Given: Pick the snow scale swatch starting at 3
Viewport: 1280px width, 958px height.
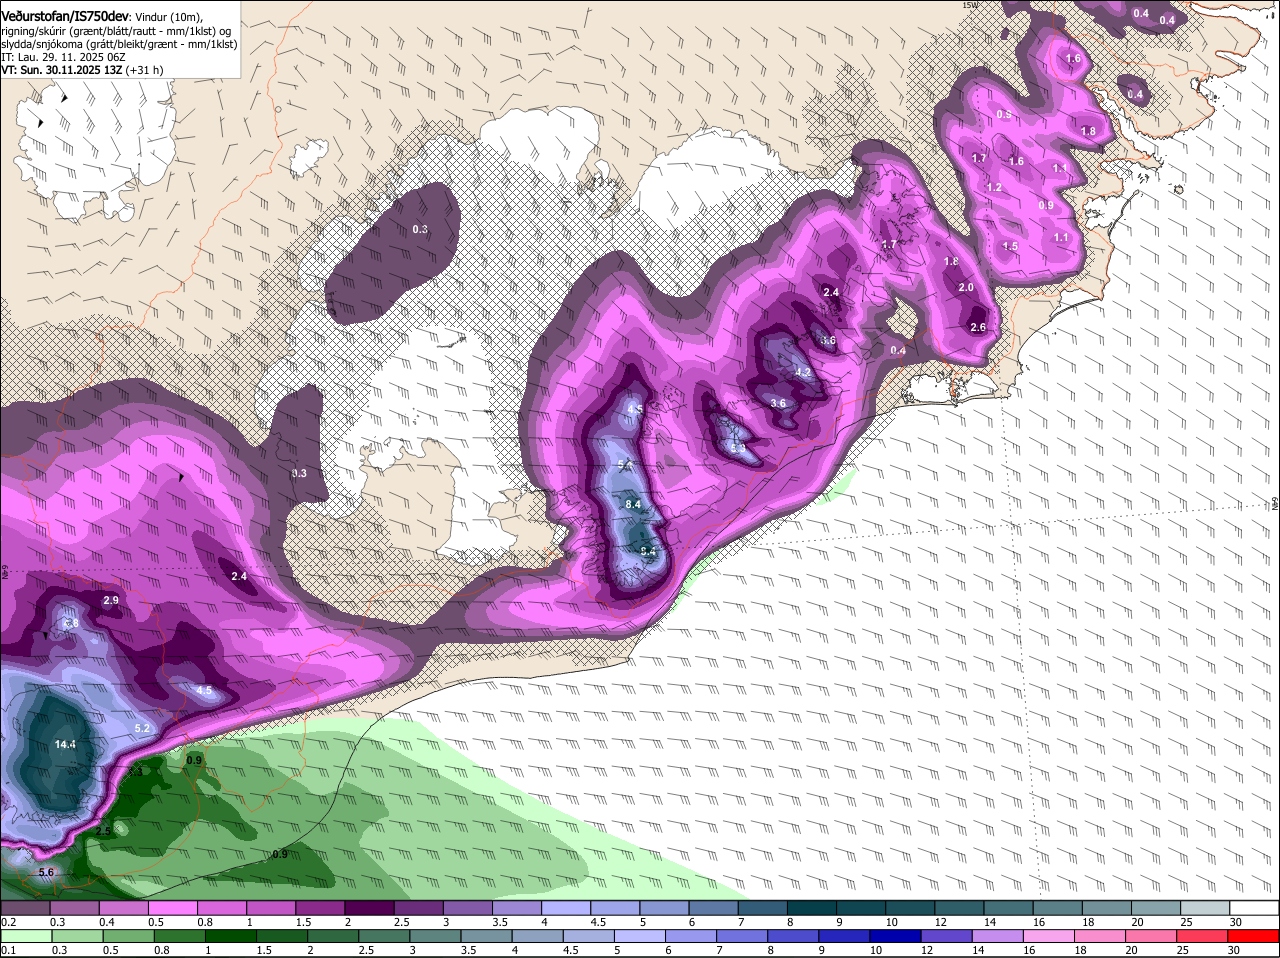Looking at the screenshot, I should pyautogui.click(x=467, y=907).
